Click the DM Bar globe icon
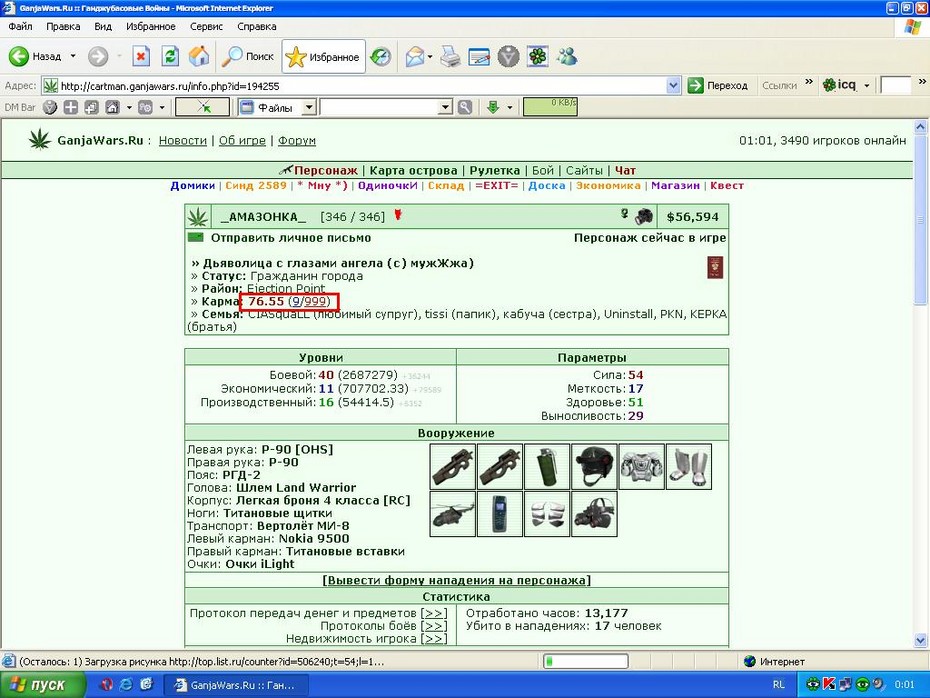The height and width of the screenshot is (698, 930). click(x=50, y=107)
